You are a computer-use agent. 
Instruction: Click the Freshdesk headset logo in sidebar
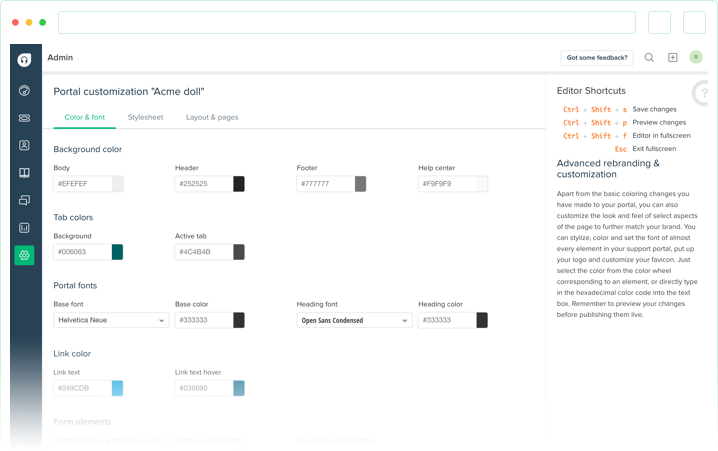pos(25,60)
